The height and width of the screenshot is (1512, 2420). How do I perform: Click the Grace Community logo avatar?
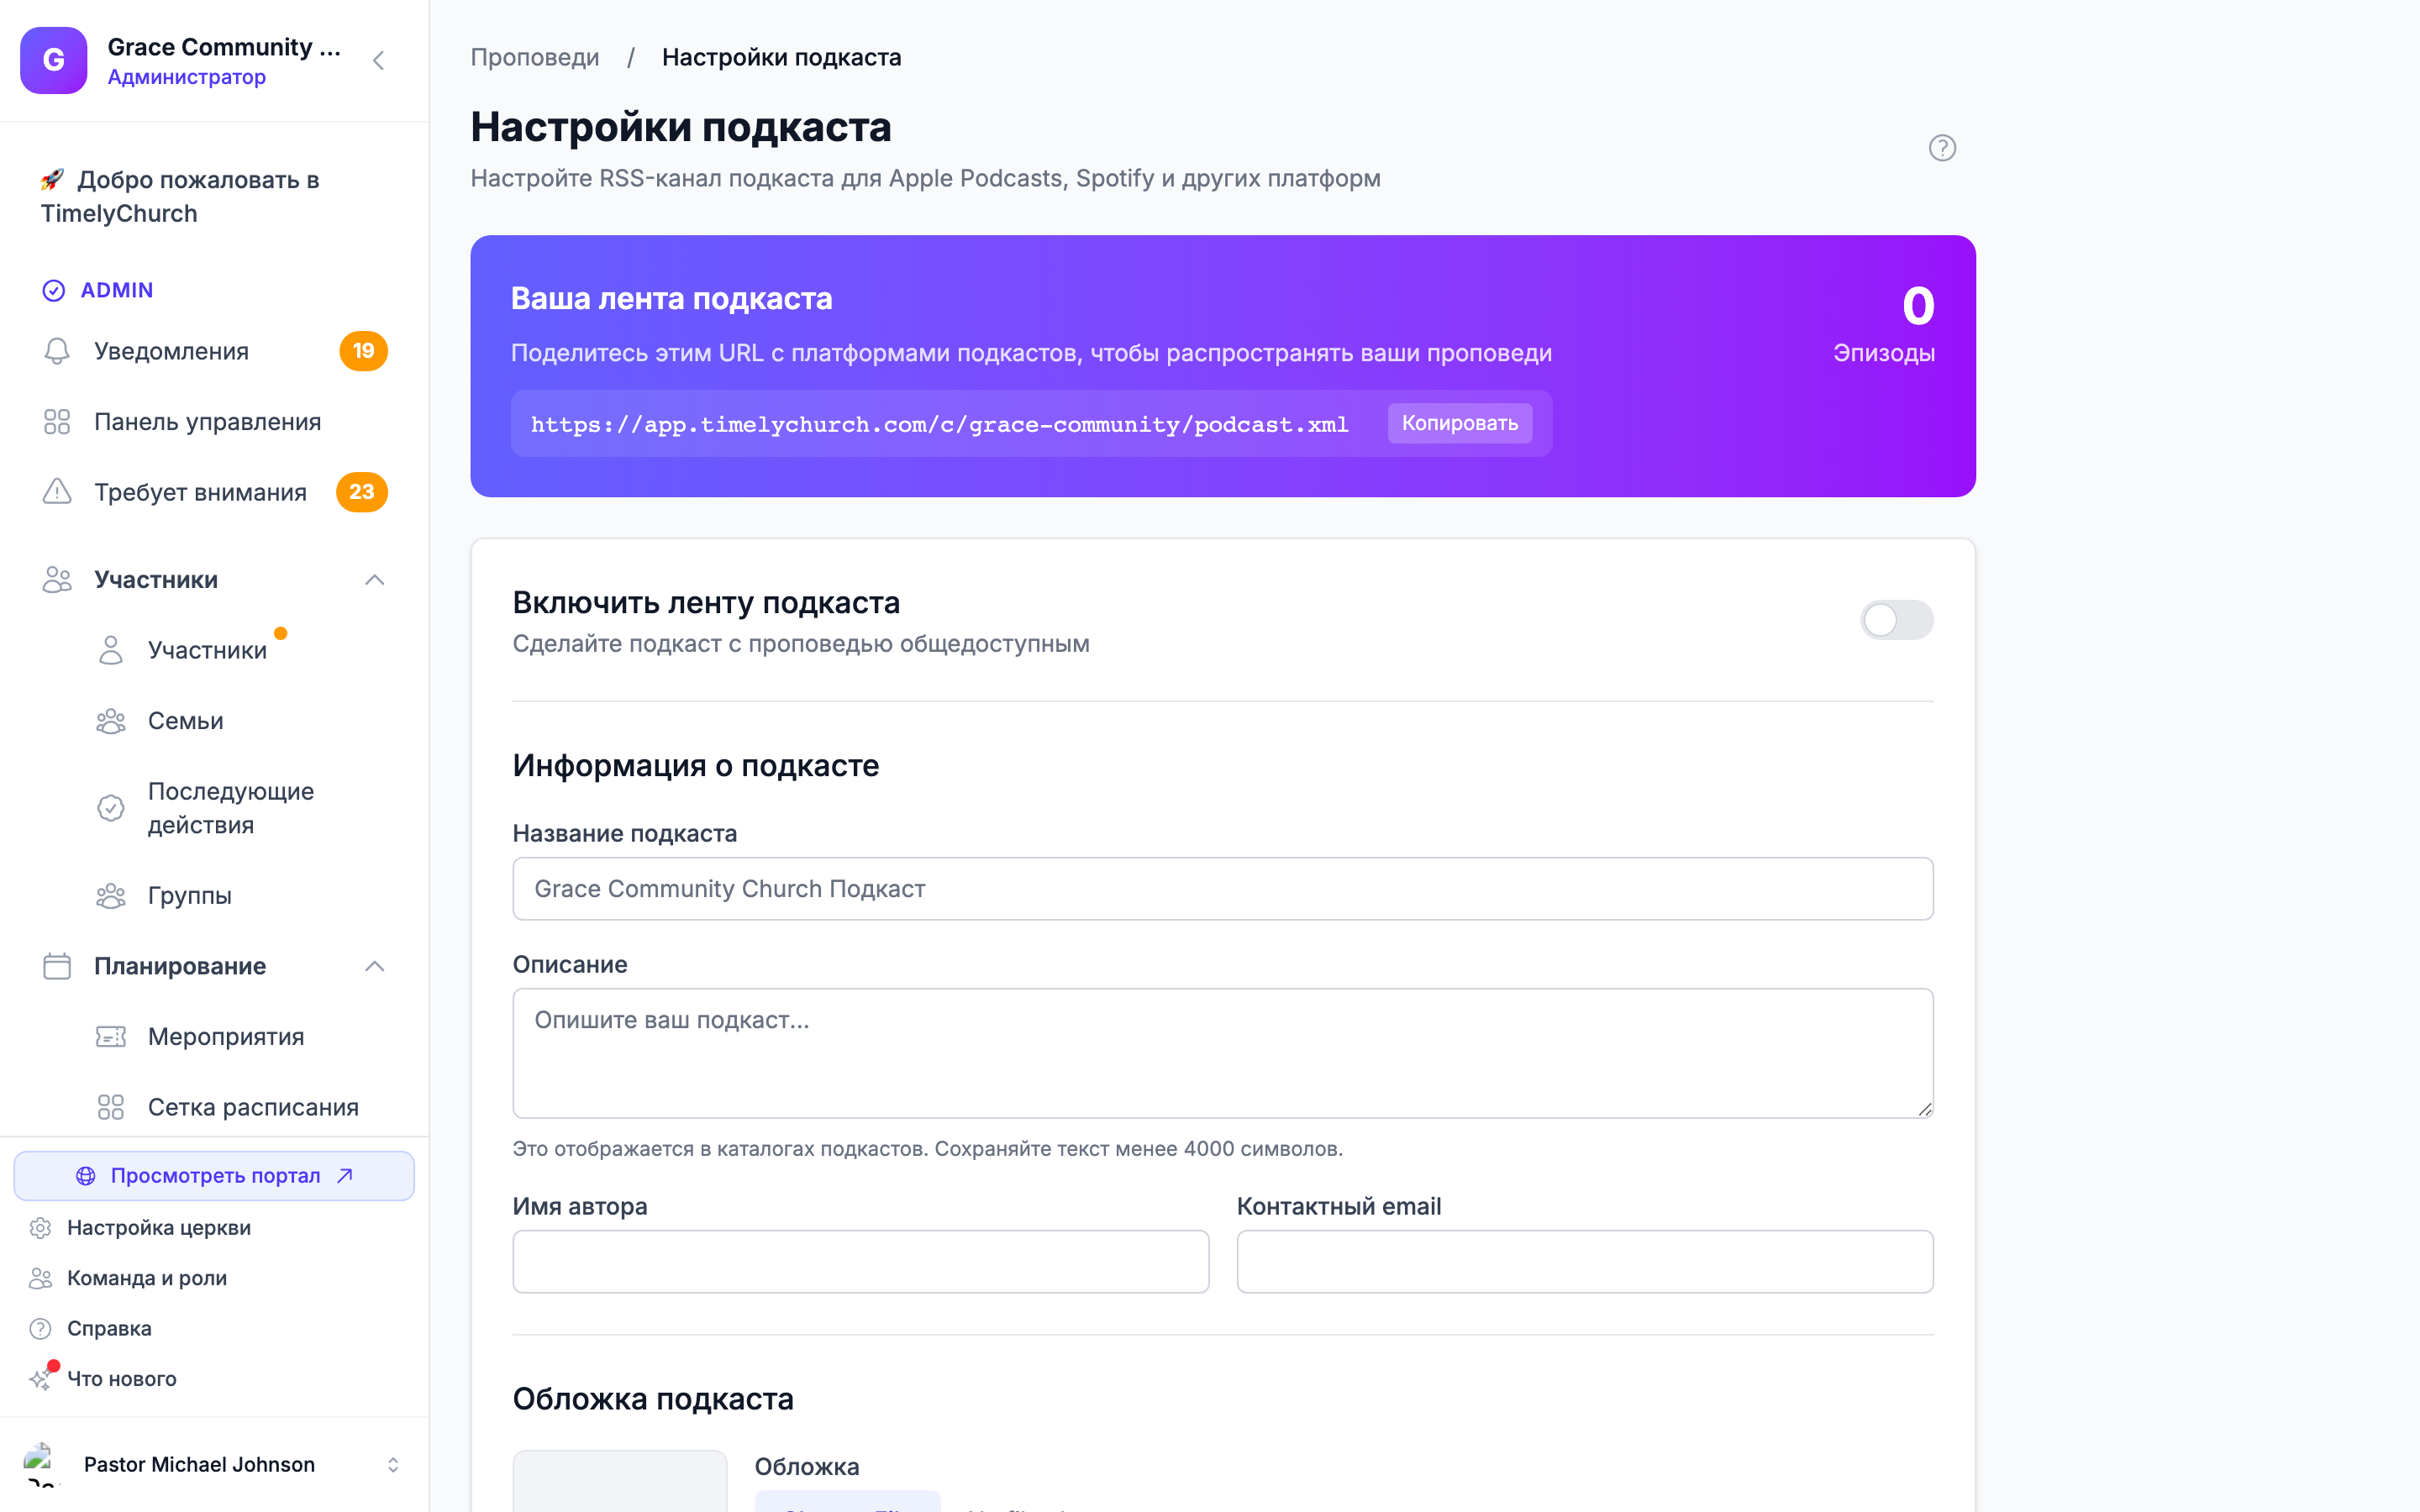pos(54,60)
